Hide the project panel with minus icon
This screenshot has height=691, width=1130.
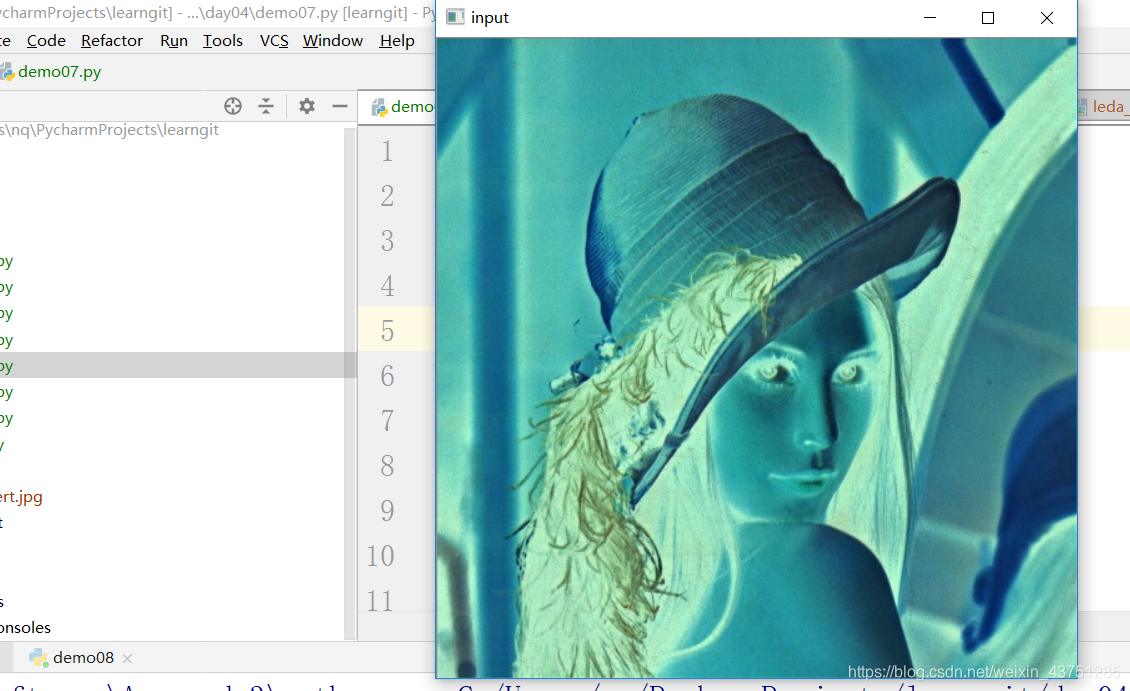click(x=340, y=107)
